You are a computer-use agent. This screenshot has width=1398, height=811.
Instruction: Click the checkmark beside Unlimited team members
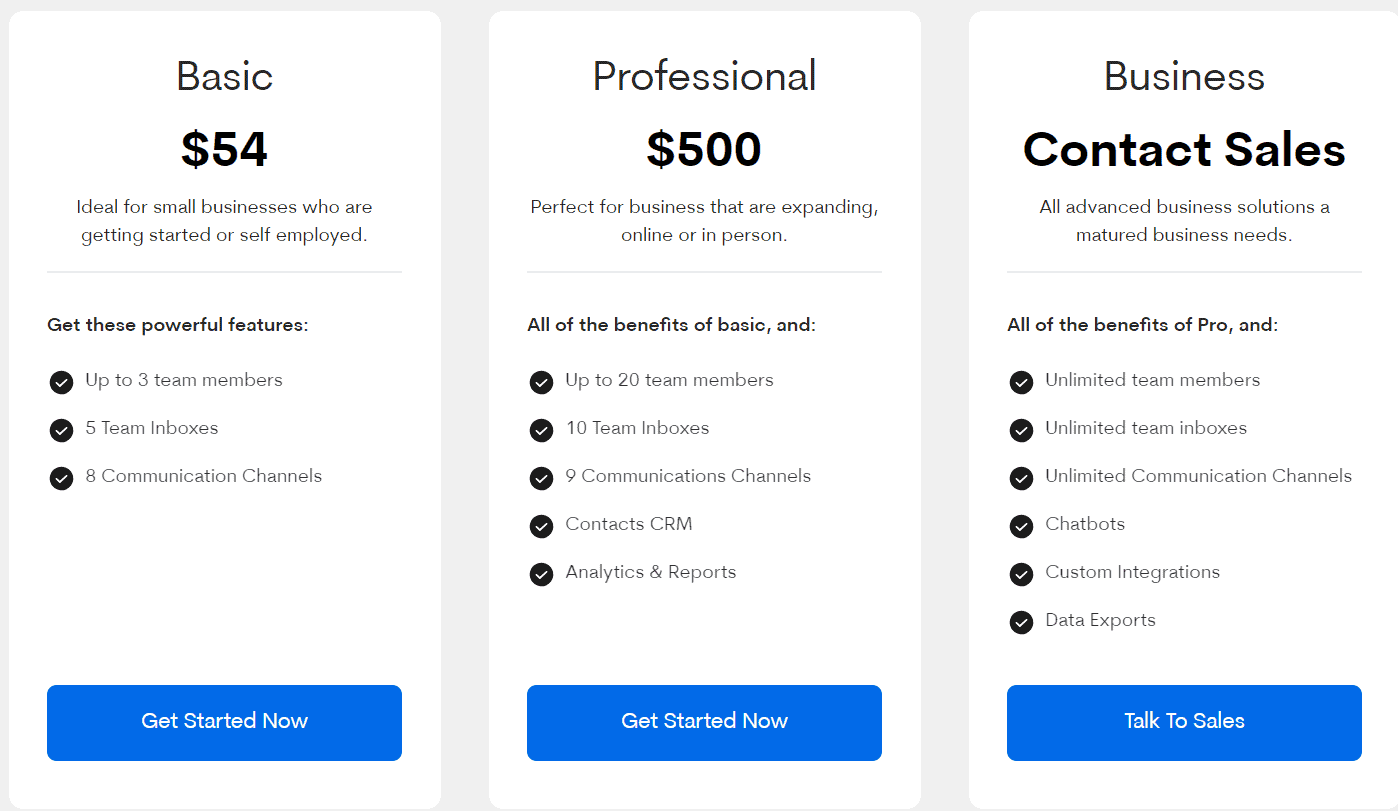tap(1021, 382)
